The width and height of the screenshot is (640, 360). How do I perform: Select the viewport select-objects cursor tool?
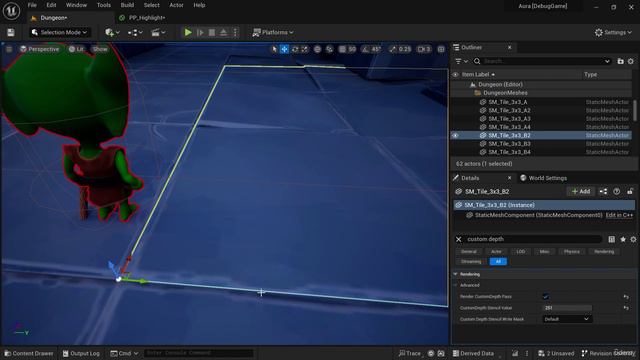(274, 49)
